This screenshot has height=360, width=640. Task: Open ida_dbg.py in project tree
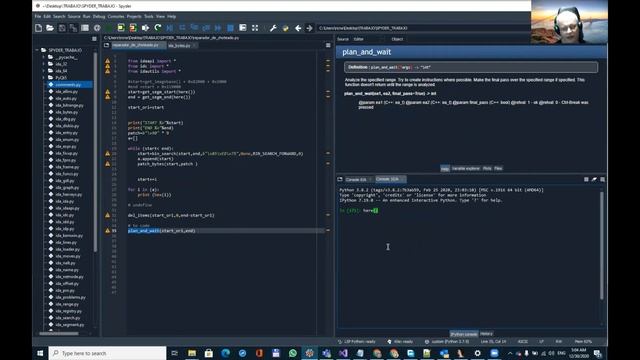pos(65,119)
